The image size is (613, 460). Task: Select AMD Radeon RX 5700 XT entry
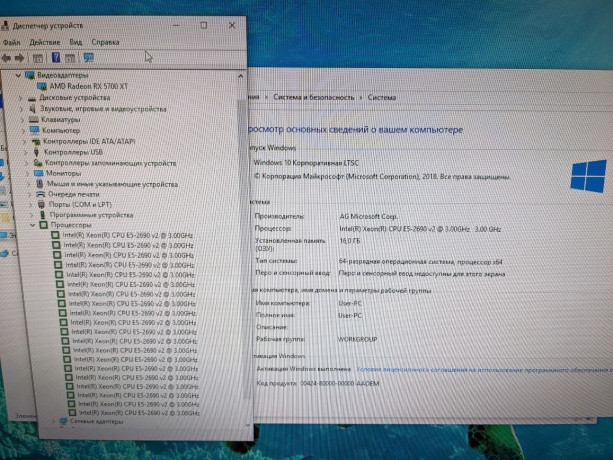pos(88,86)
